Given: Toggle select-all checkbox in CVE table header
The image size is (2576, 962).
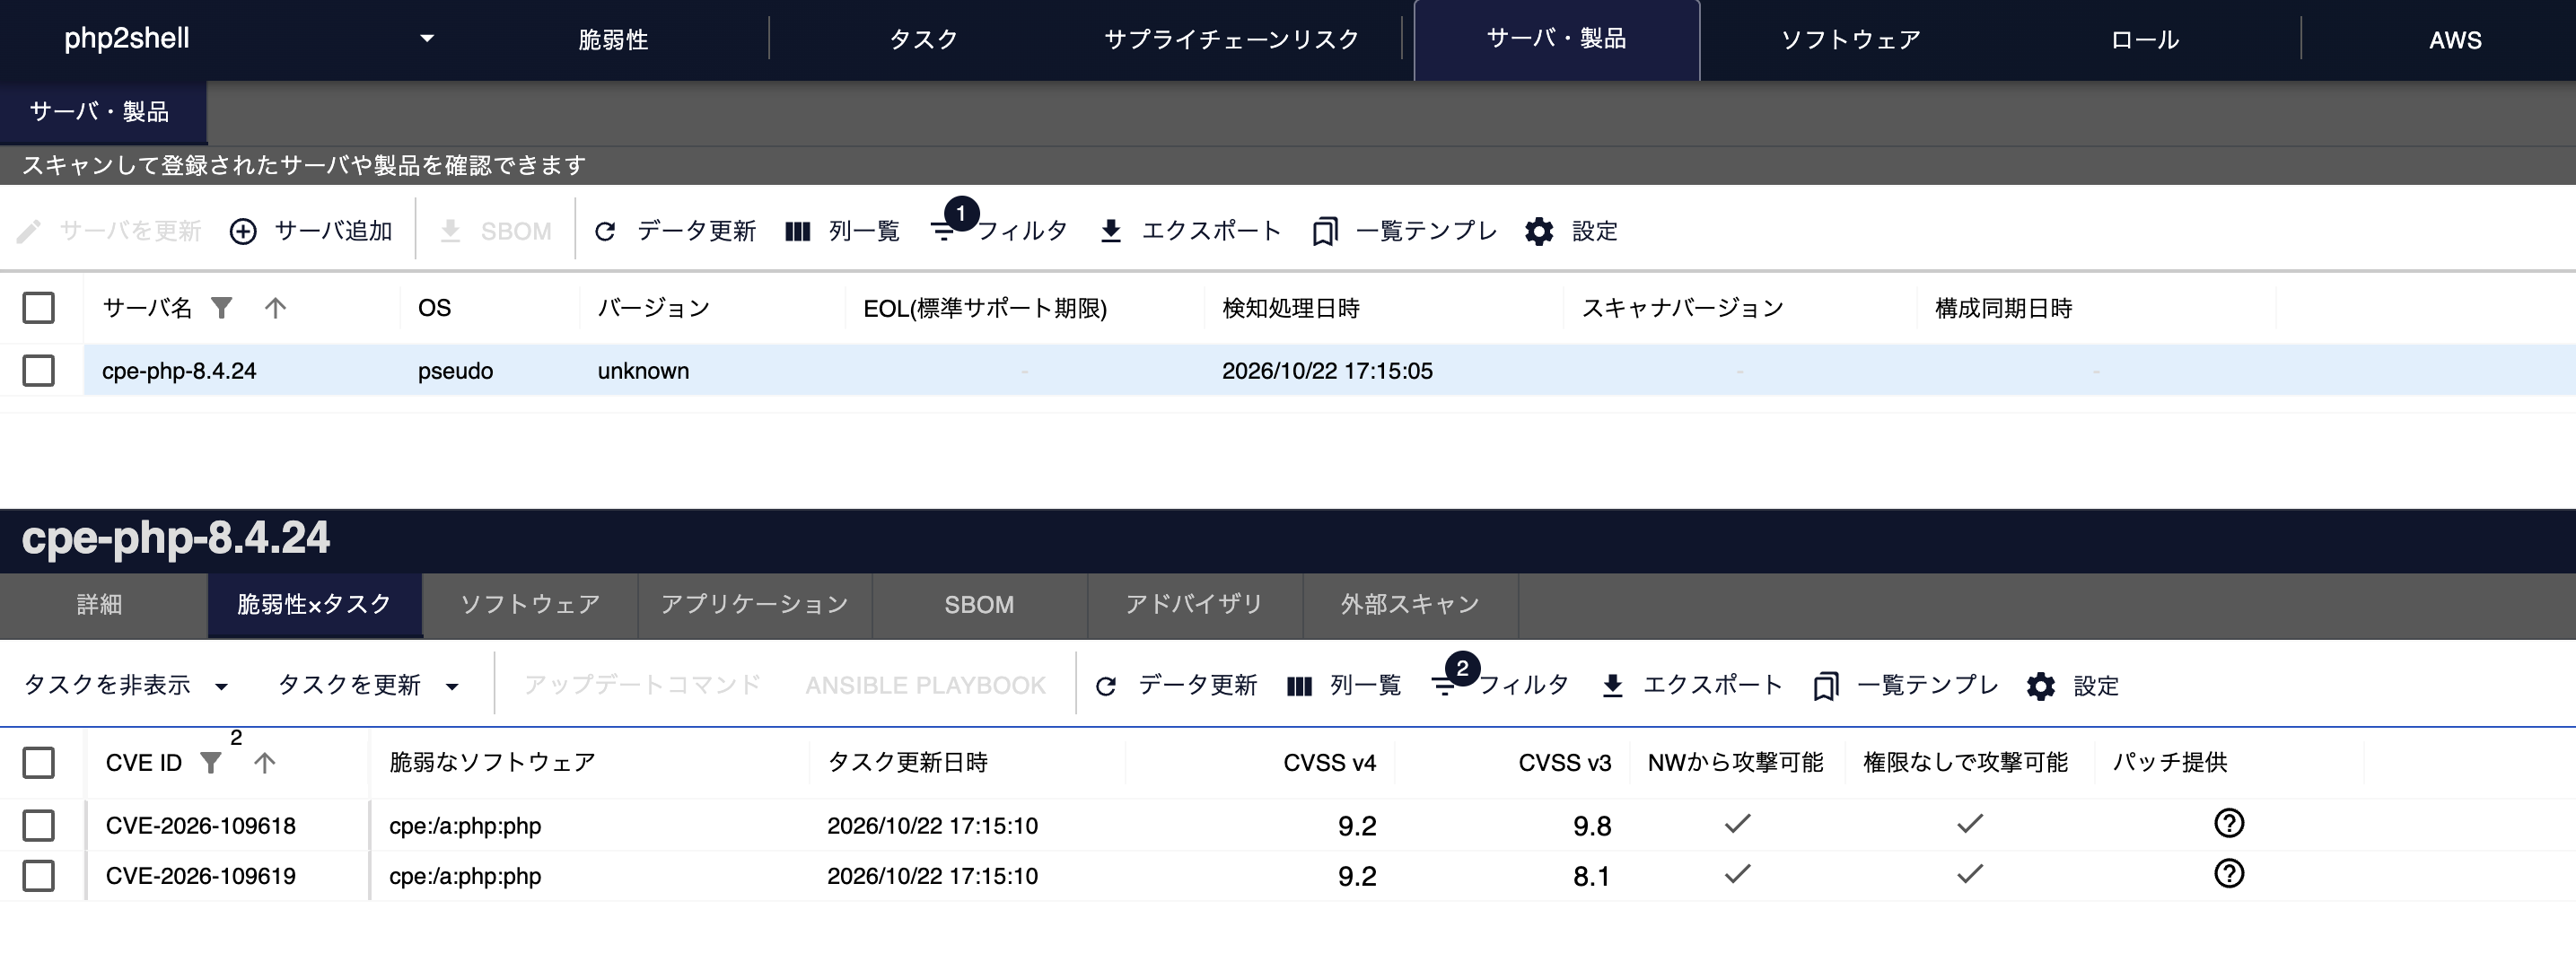Looking at the screenshot, I should click(x=38, y=763).
